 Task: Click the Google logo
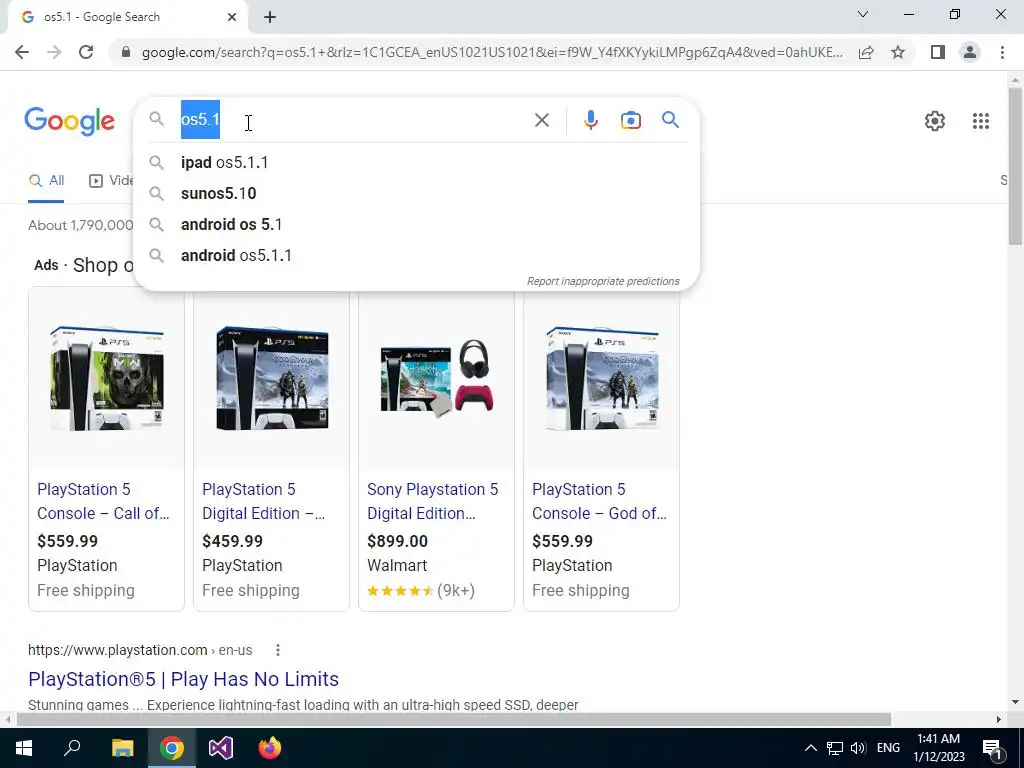pyautogui.click(x=69, y=121)
